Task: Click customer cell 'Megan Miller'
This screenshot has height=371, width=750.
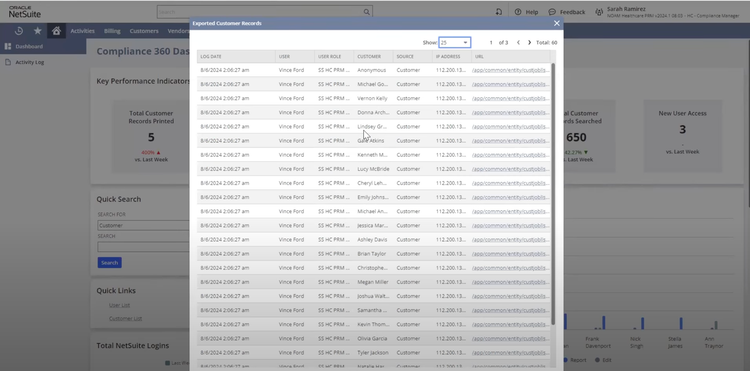Action: (373, 282)
